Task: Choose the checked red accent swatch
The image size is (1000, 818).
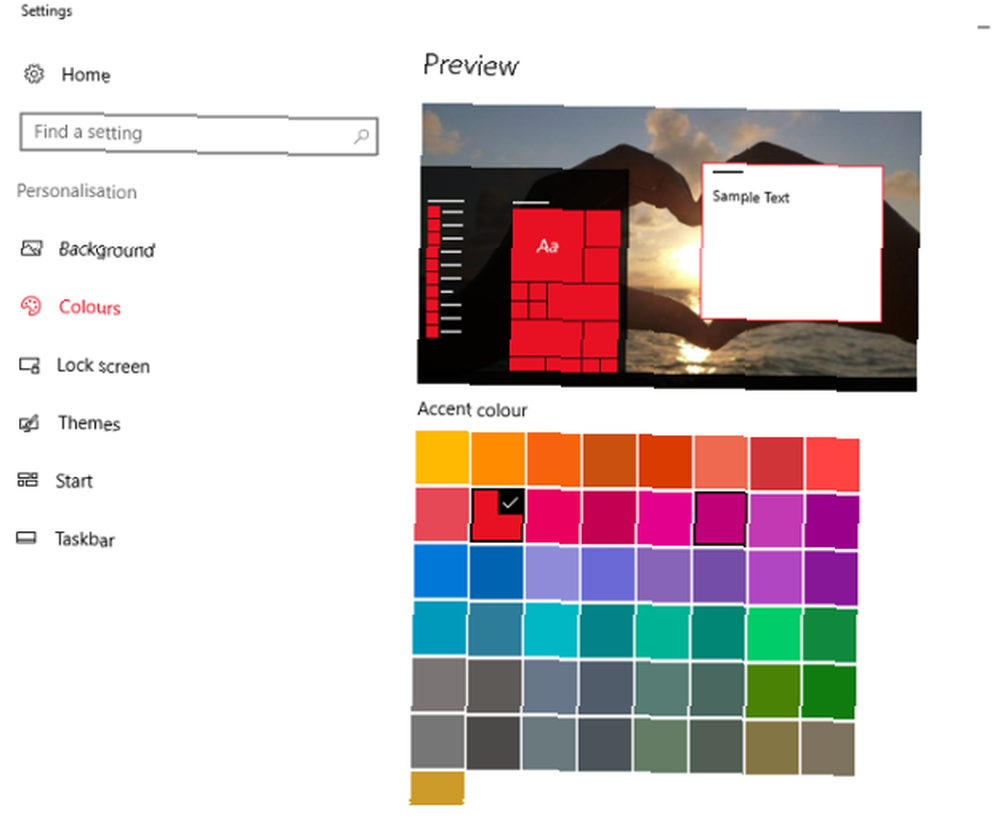Action: click(497, 515)
